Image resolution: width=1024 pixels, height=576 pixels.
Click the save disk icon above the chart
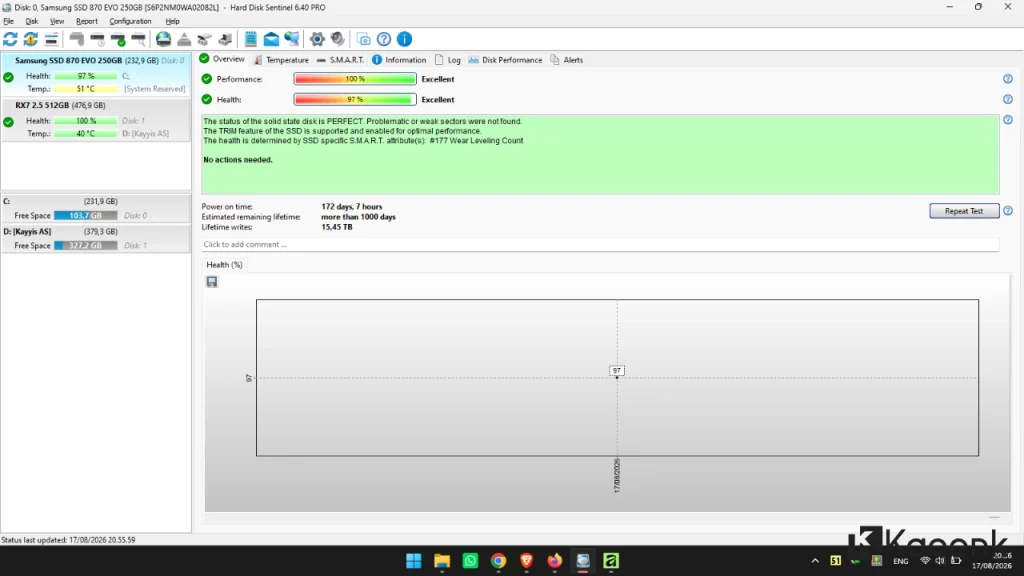pos(212,281)
